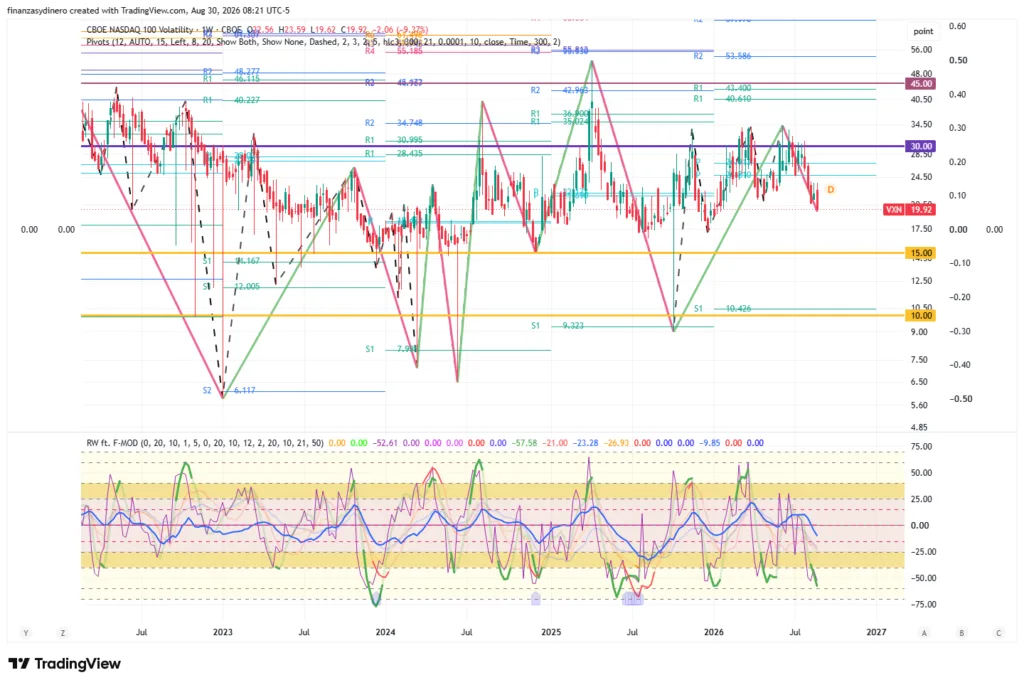Click the R2 42.963 pivot label

click(x=559, y=90)
